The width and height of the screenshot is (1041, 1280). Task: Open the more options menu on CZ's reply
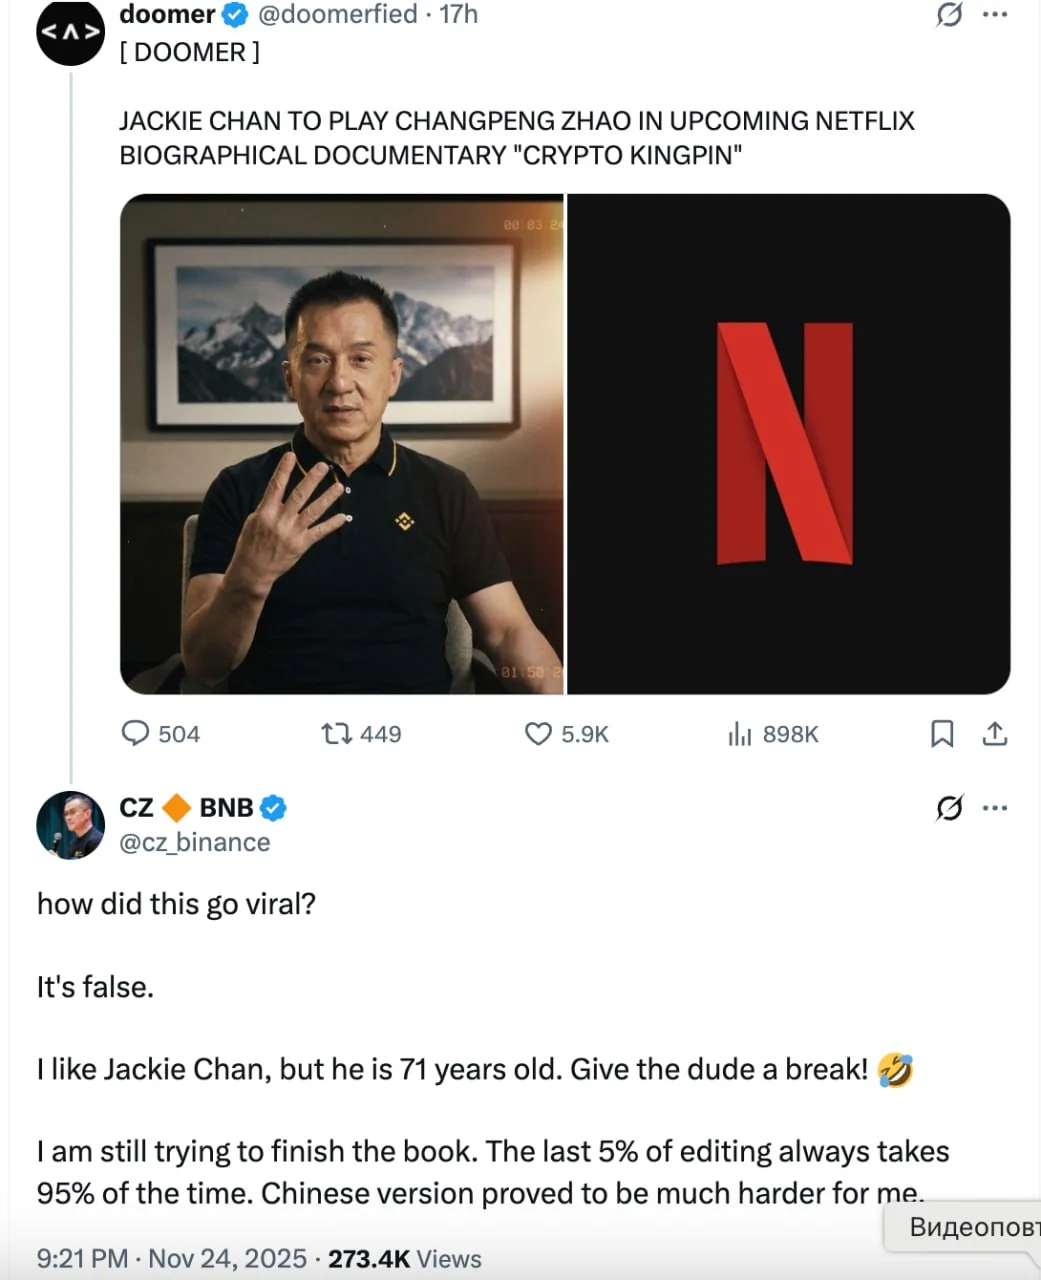(996, 807)
